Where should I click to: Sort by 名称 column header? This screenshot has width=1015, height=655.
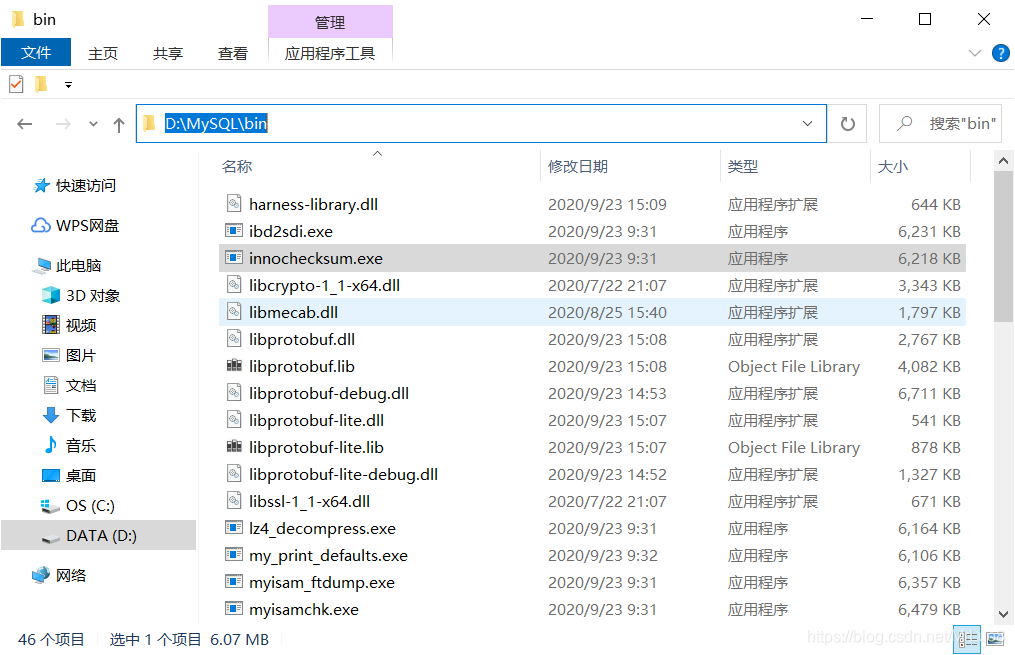click(237, 166)
